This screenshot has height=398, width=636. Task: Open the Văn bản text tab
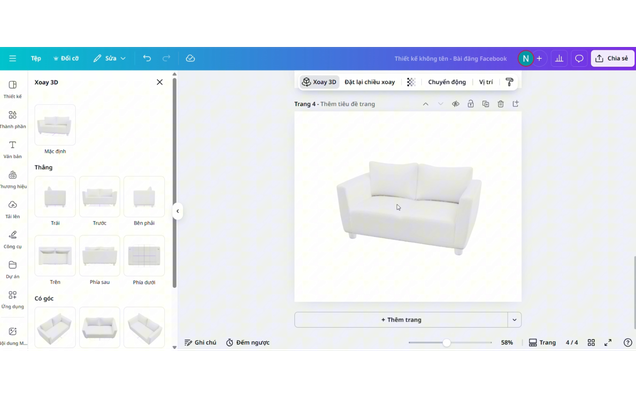point(13,149)
